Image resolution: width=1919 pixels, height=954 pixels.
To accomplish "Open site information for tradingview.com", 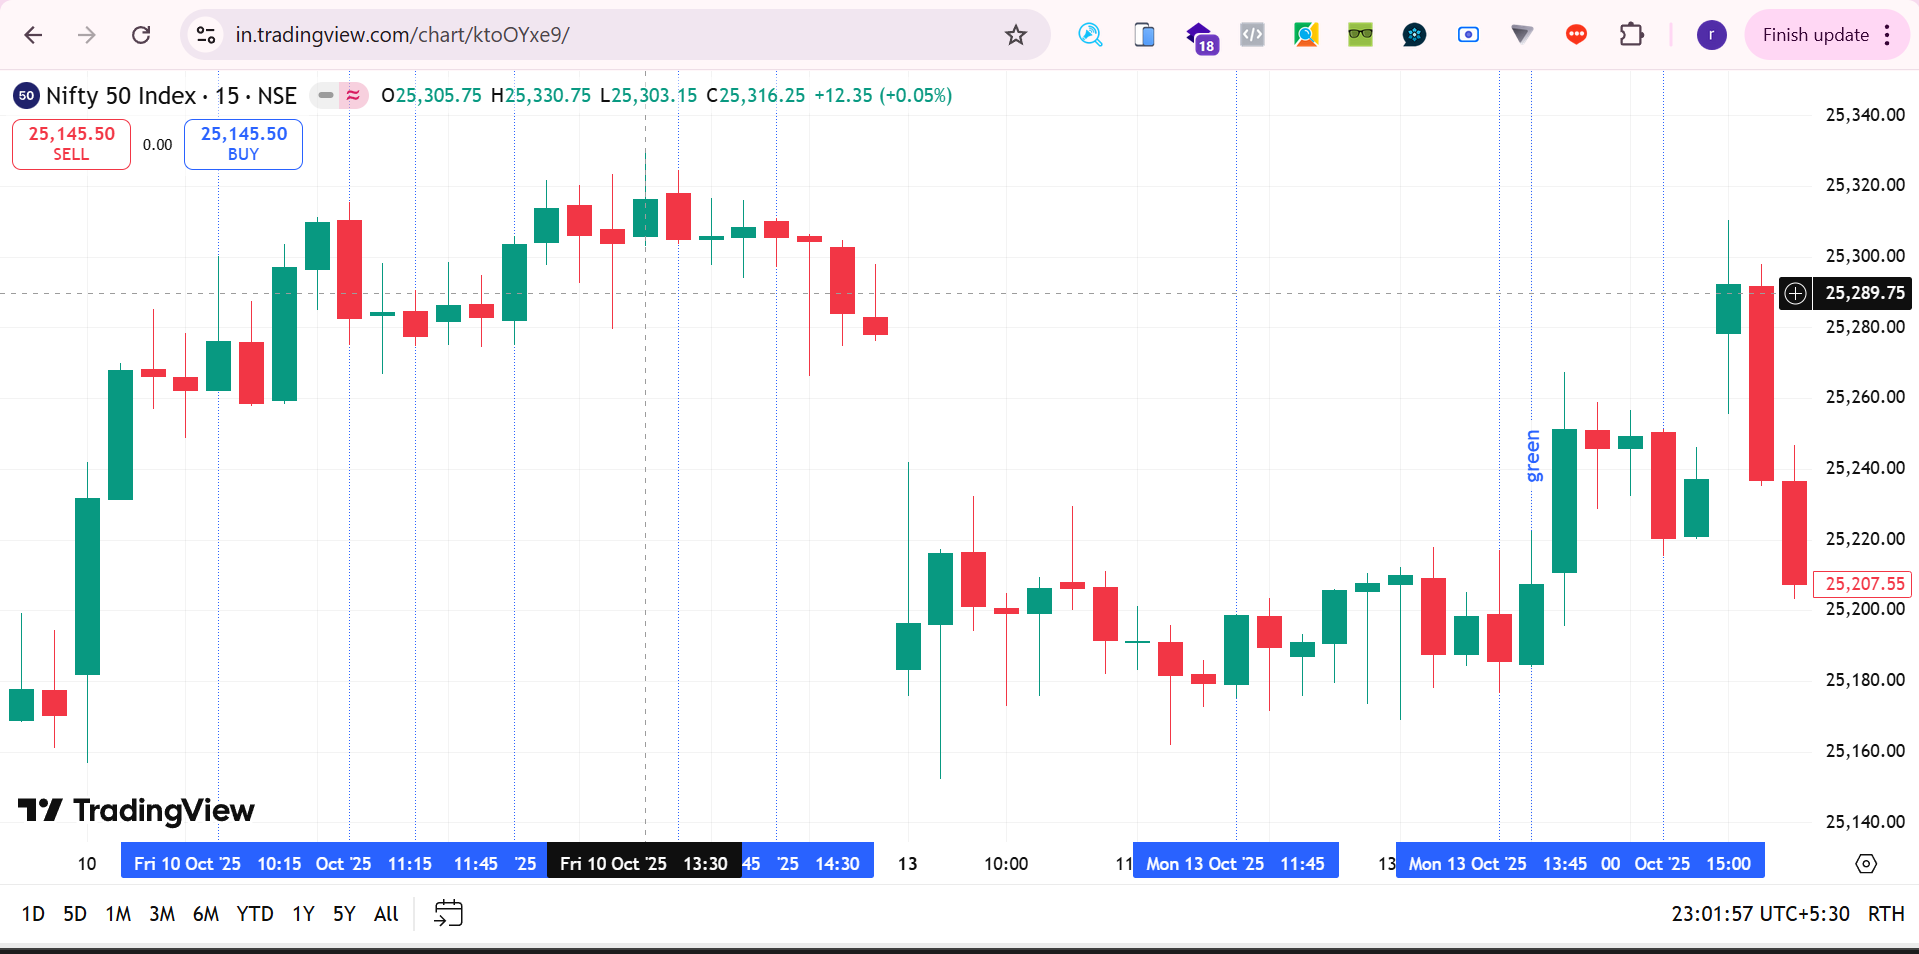I will (206, 35).
